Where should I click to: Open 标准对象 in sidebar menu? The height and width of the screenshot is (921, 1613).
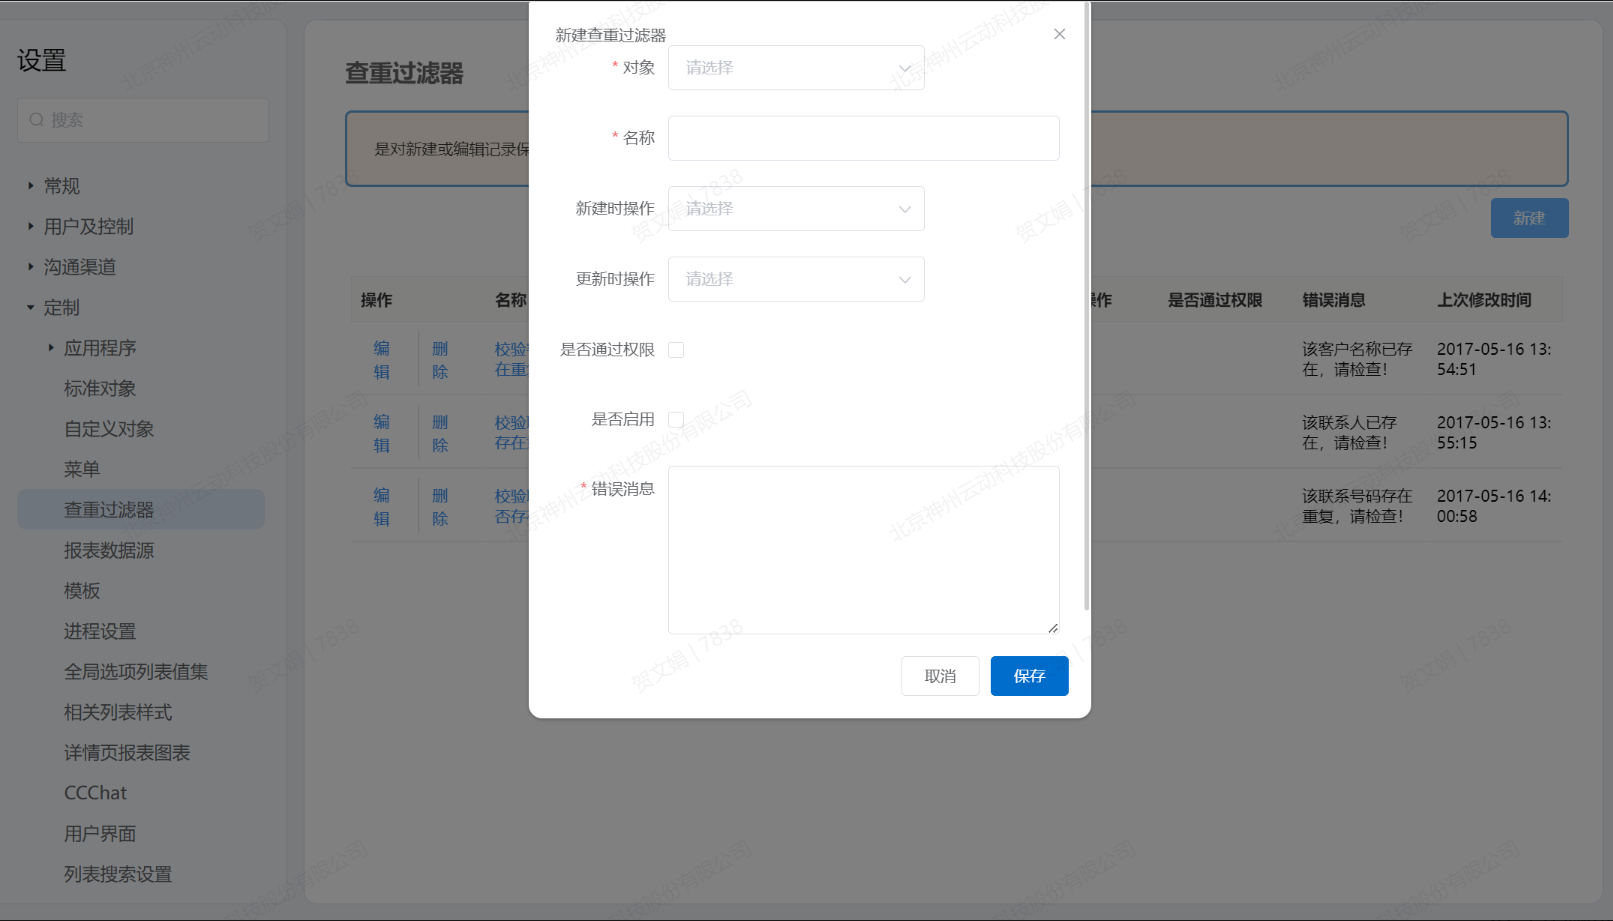click(x=100, y=389)
